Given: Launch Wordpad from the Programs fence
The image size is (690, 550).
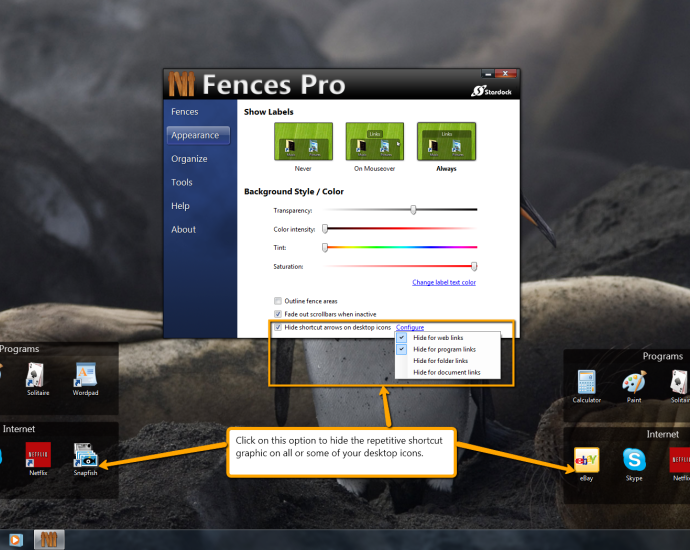Looking at the screenshot, I should 85,378.
